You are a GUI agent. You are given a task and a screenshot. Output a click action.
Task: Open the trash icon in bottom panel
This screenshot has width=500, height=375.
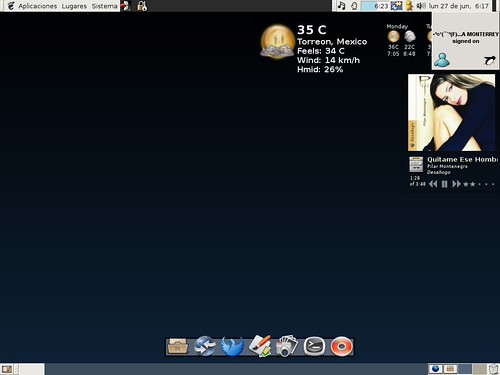point(494,369)
